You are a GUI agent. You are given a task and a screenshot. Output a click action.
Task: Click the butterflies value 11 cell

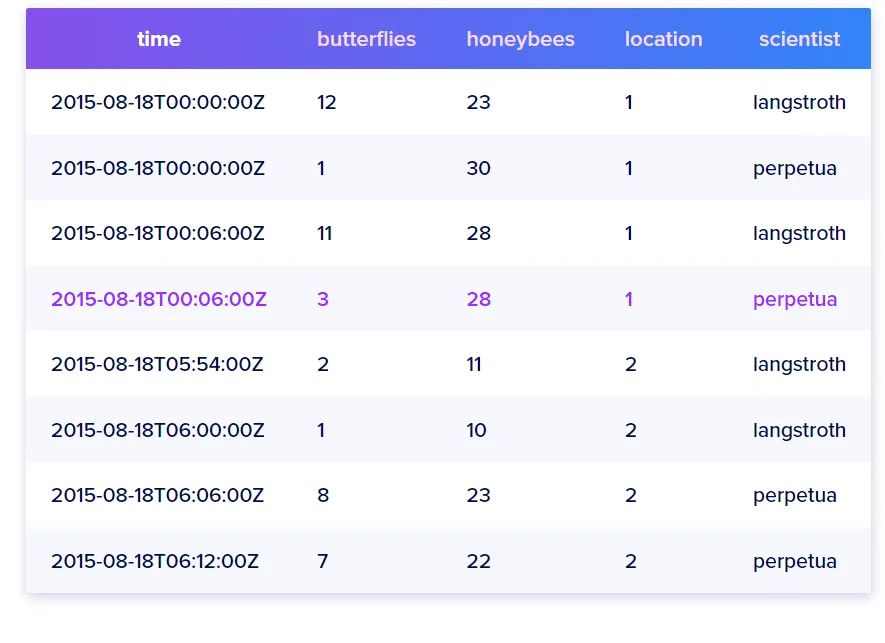point(324,233)
